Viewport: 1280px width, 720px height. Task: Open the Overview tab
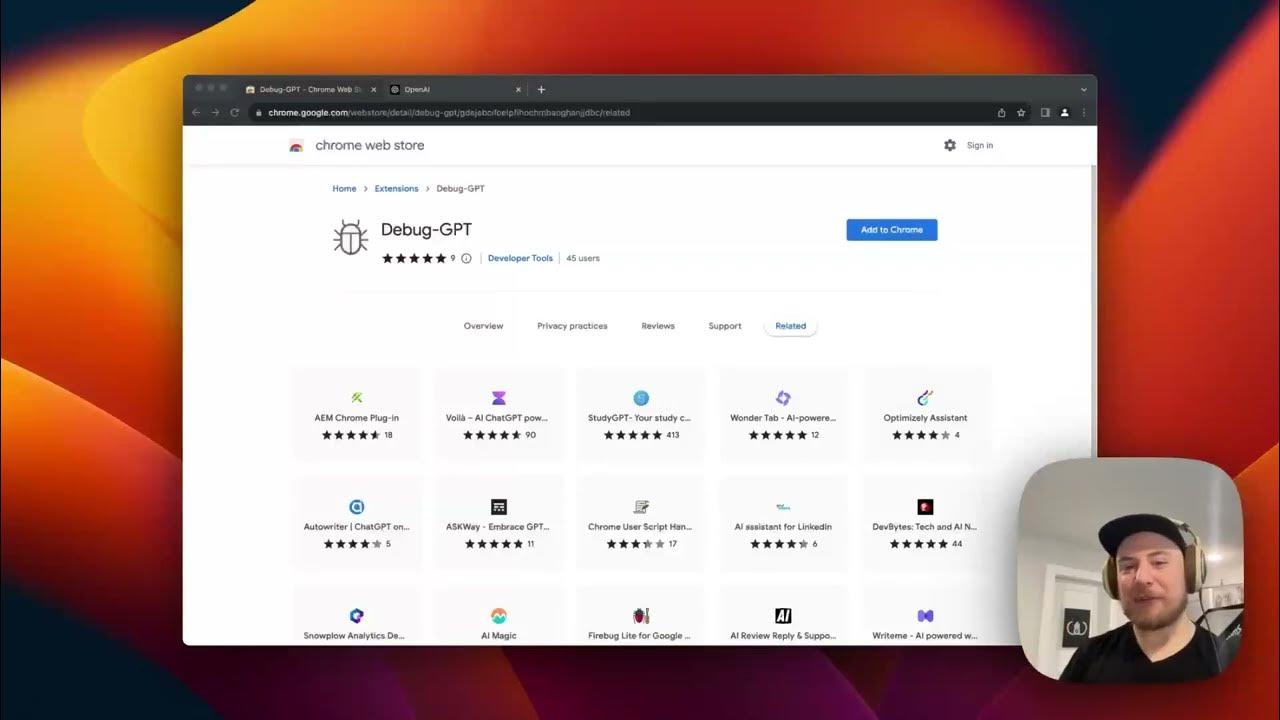click(483, 326)
